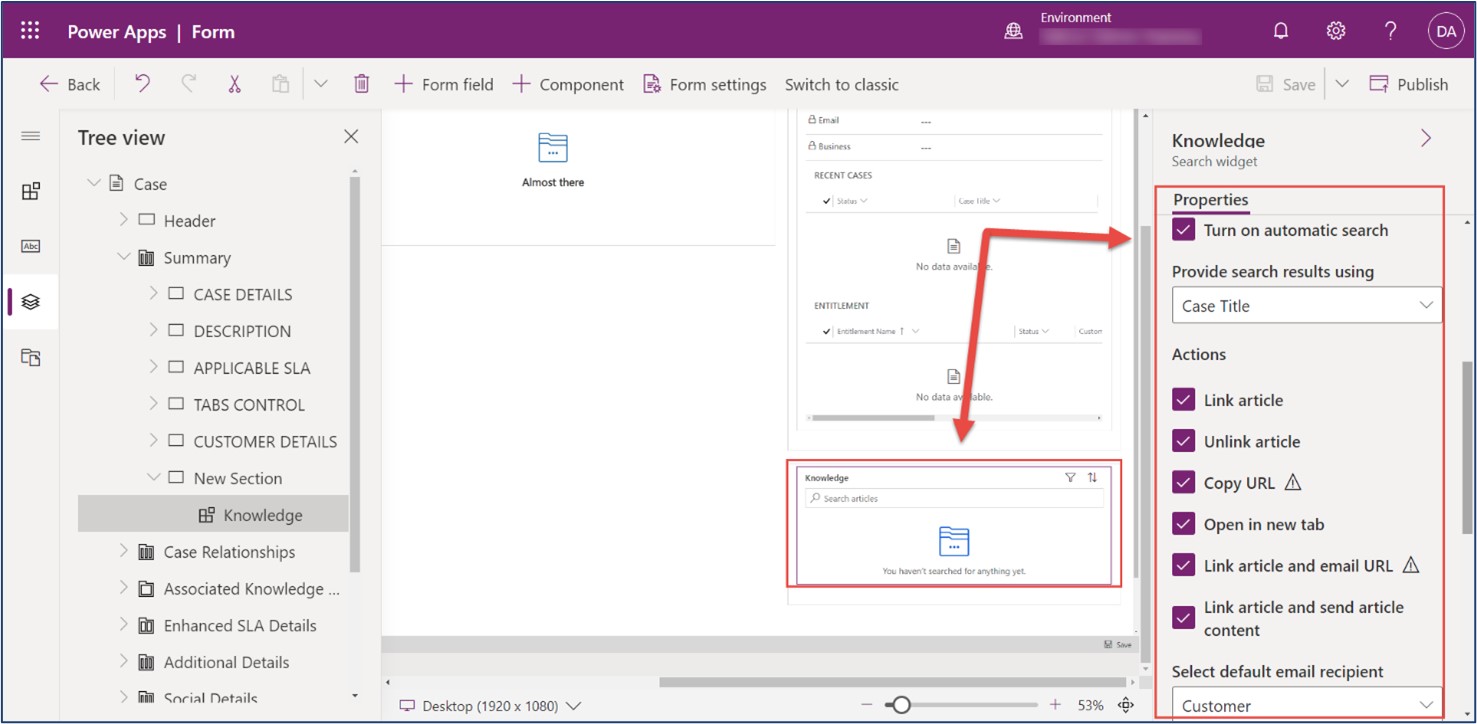Uncheck the Open in new tab checkbox

(x=1184, y=524)
